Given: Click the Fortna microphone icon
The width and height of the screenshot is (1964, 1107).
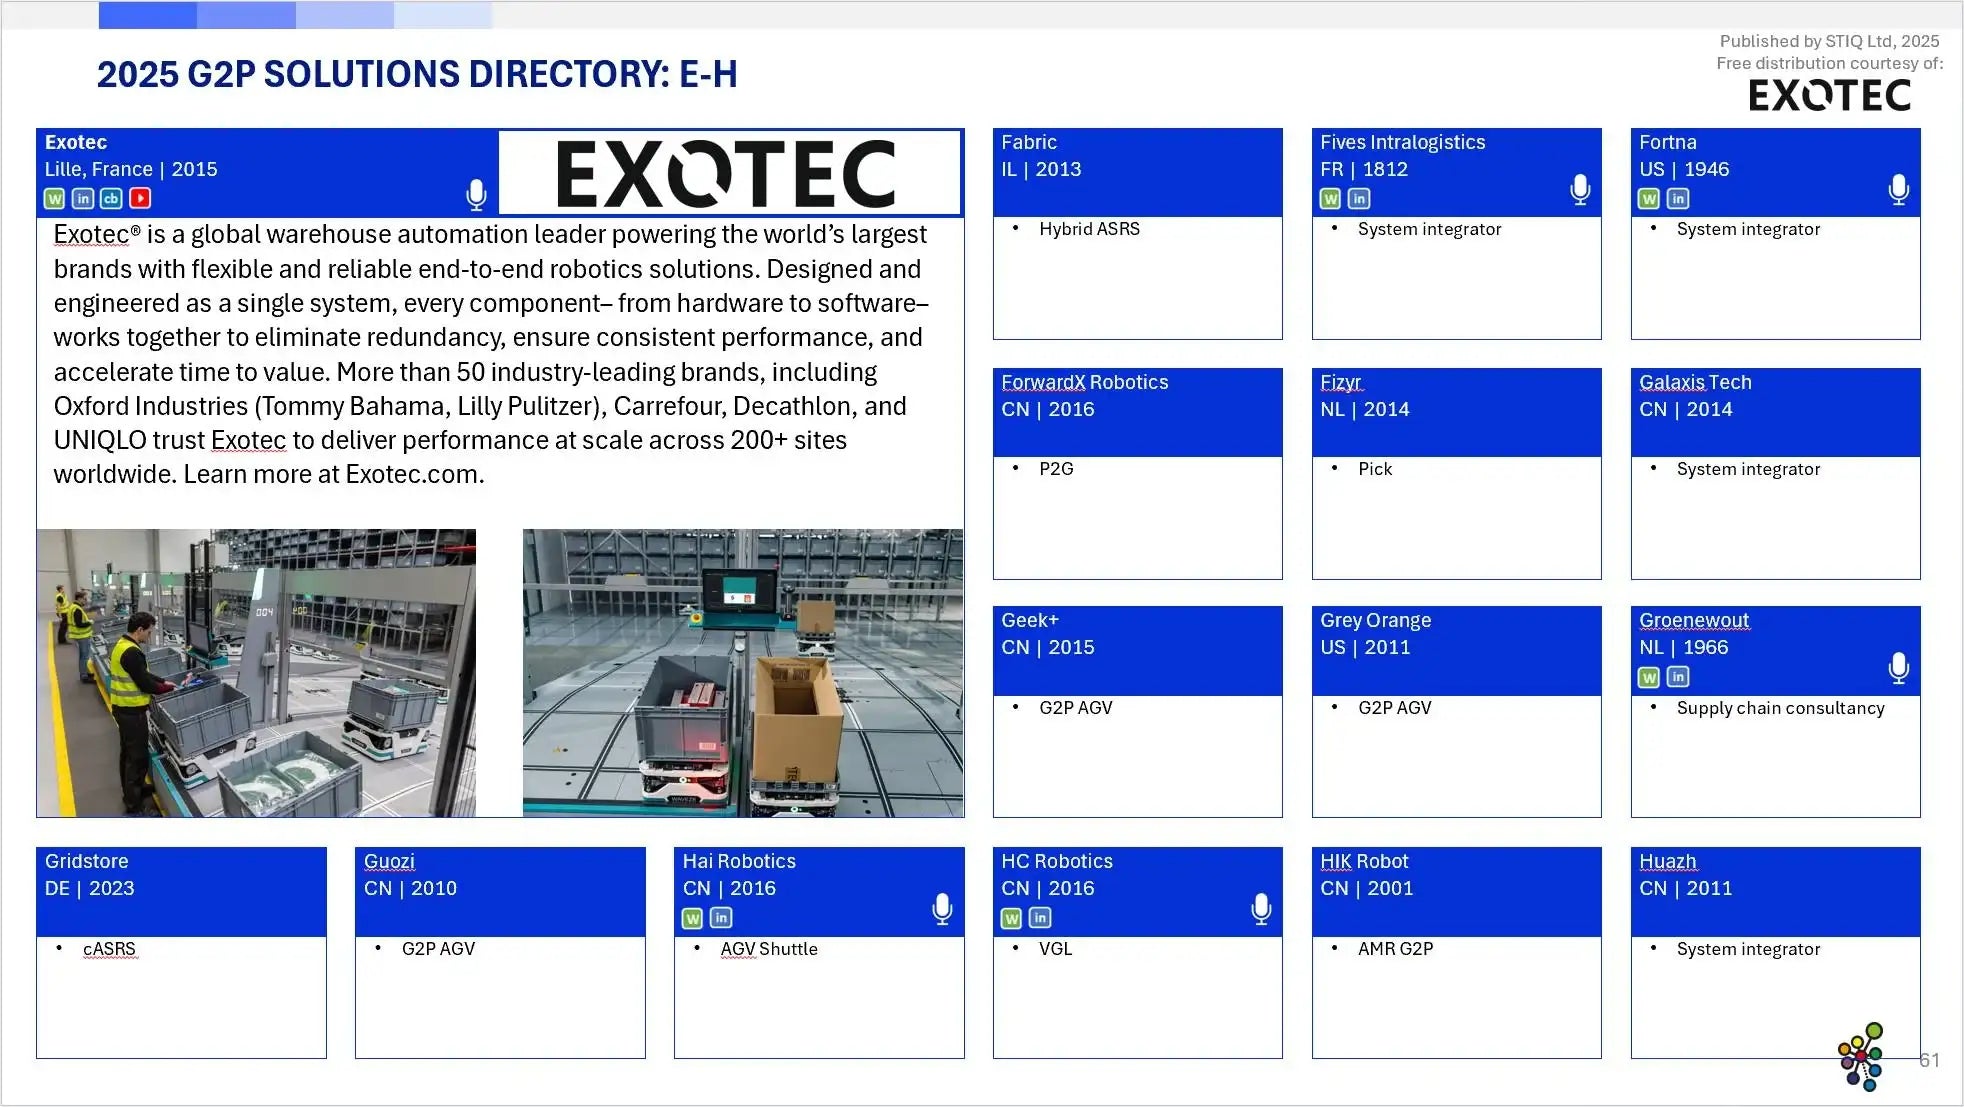Looking at the screenshot, I should pyautogui.click(x=1899, y=190).
